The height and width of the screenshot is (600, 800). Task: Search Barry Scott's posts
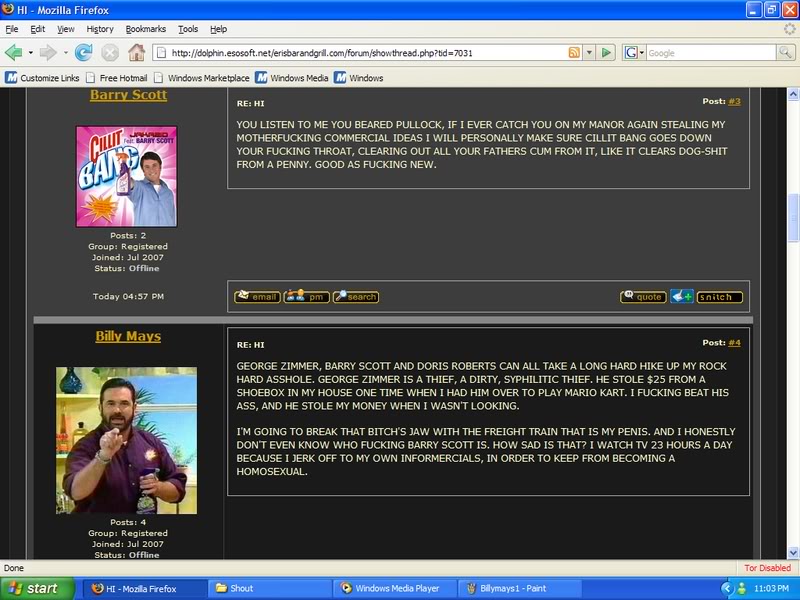pyautogui.click(x=356, y=297)
